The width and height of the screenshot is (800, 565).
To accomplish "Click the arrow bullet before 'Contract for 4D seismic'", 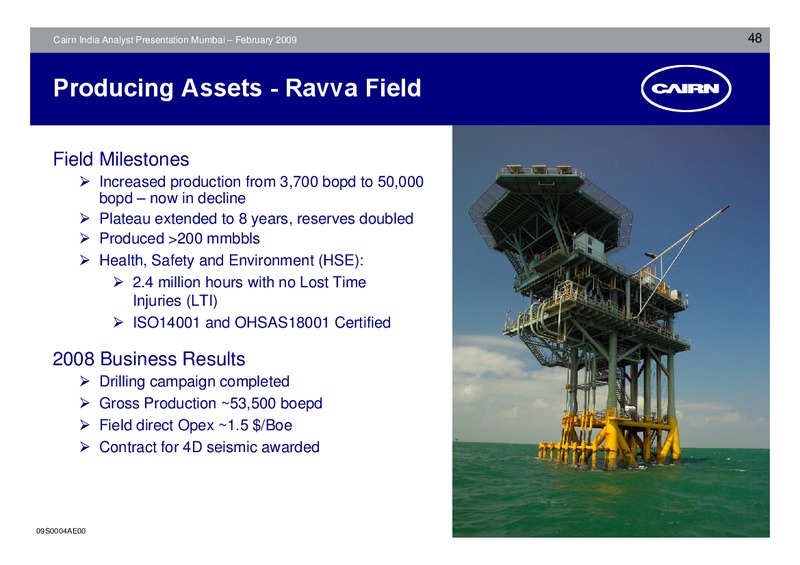I will pyautogui.click(x=85, y=447).
